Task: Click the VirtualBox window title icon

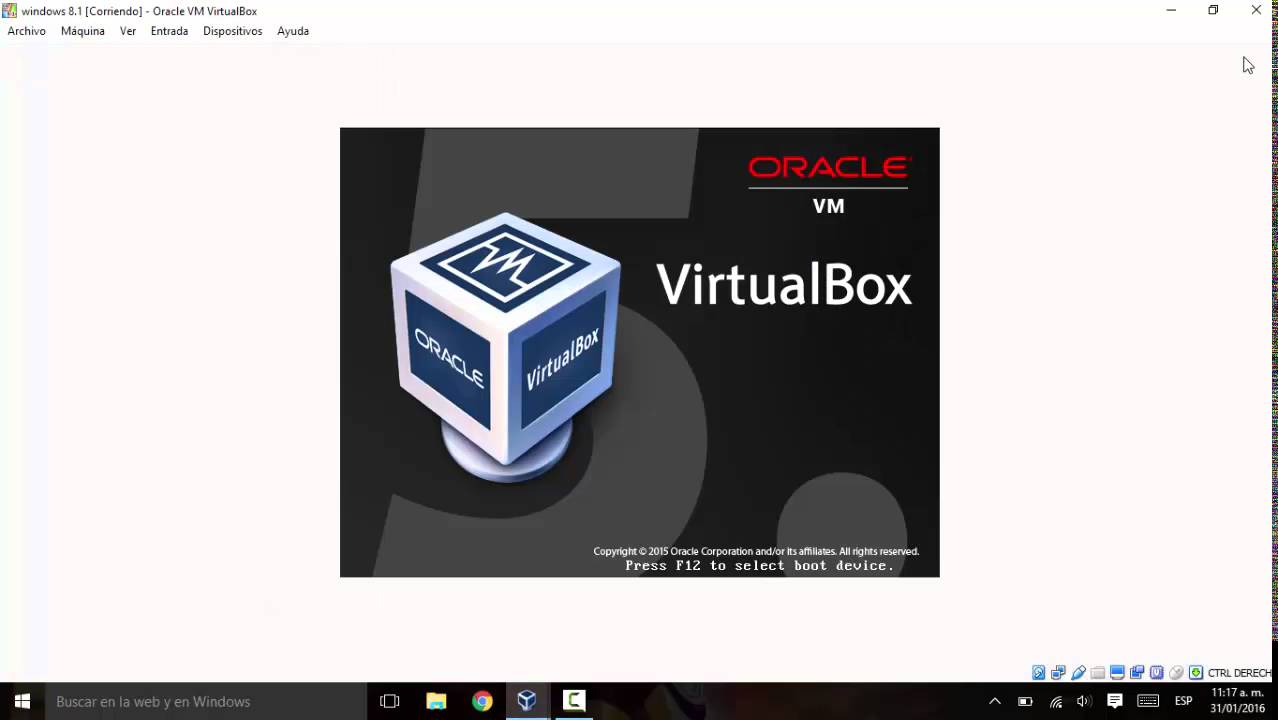Action: pos(10,10)
